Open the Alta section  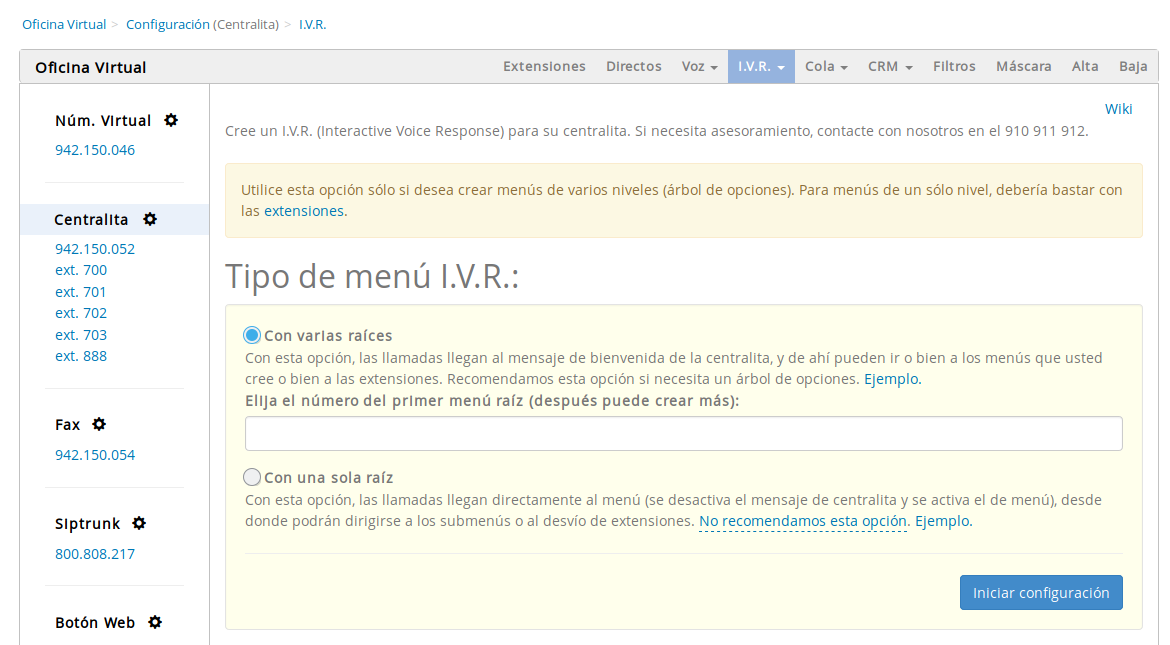tap(1085, 66)
